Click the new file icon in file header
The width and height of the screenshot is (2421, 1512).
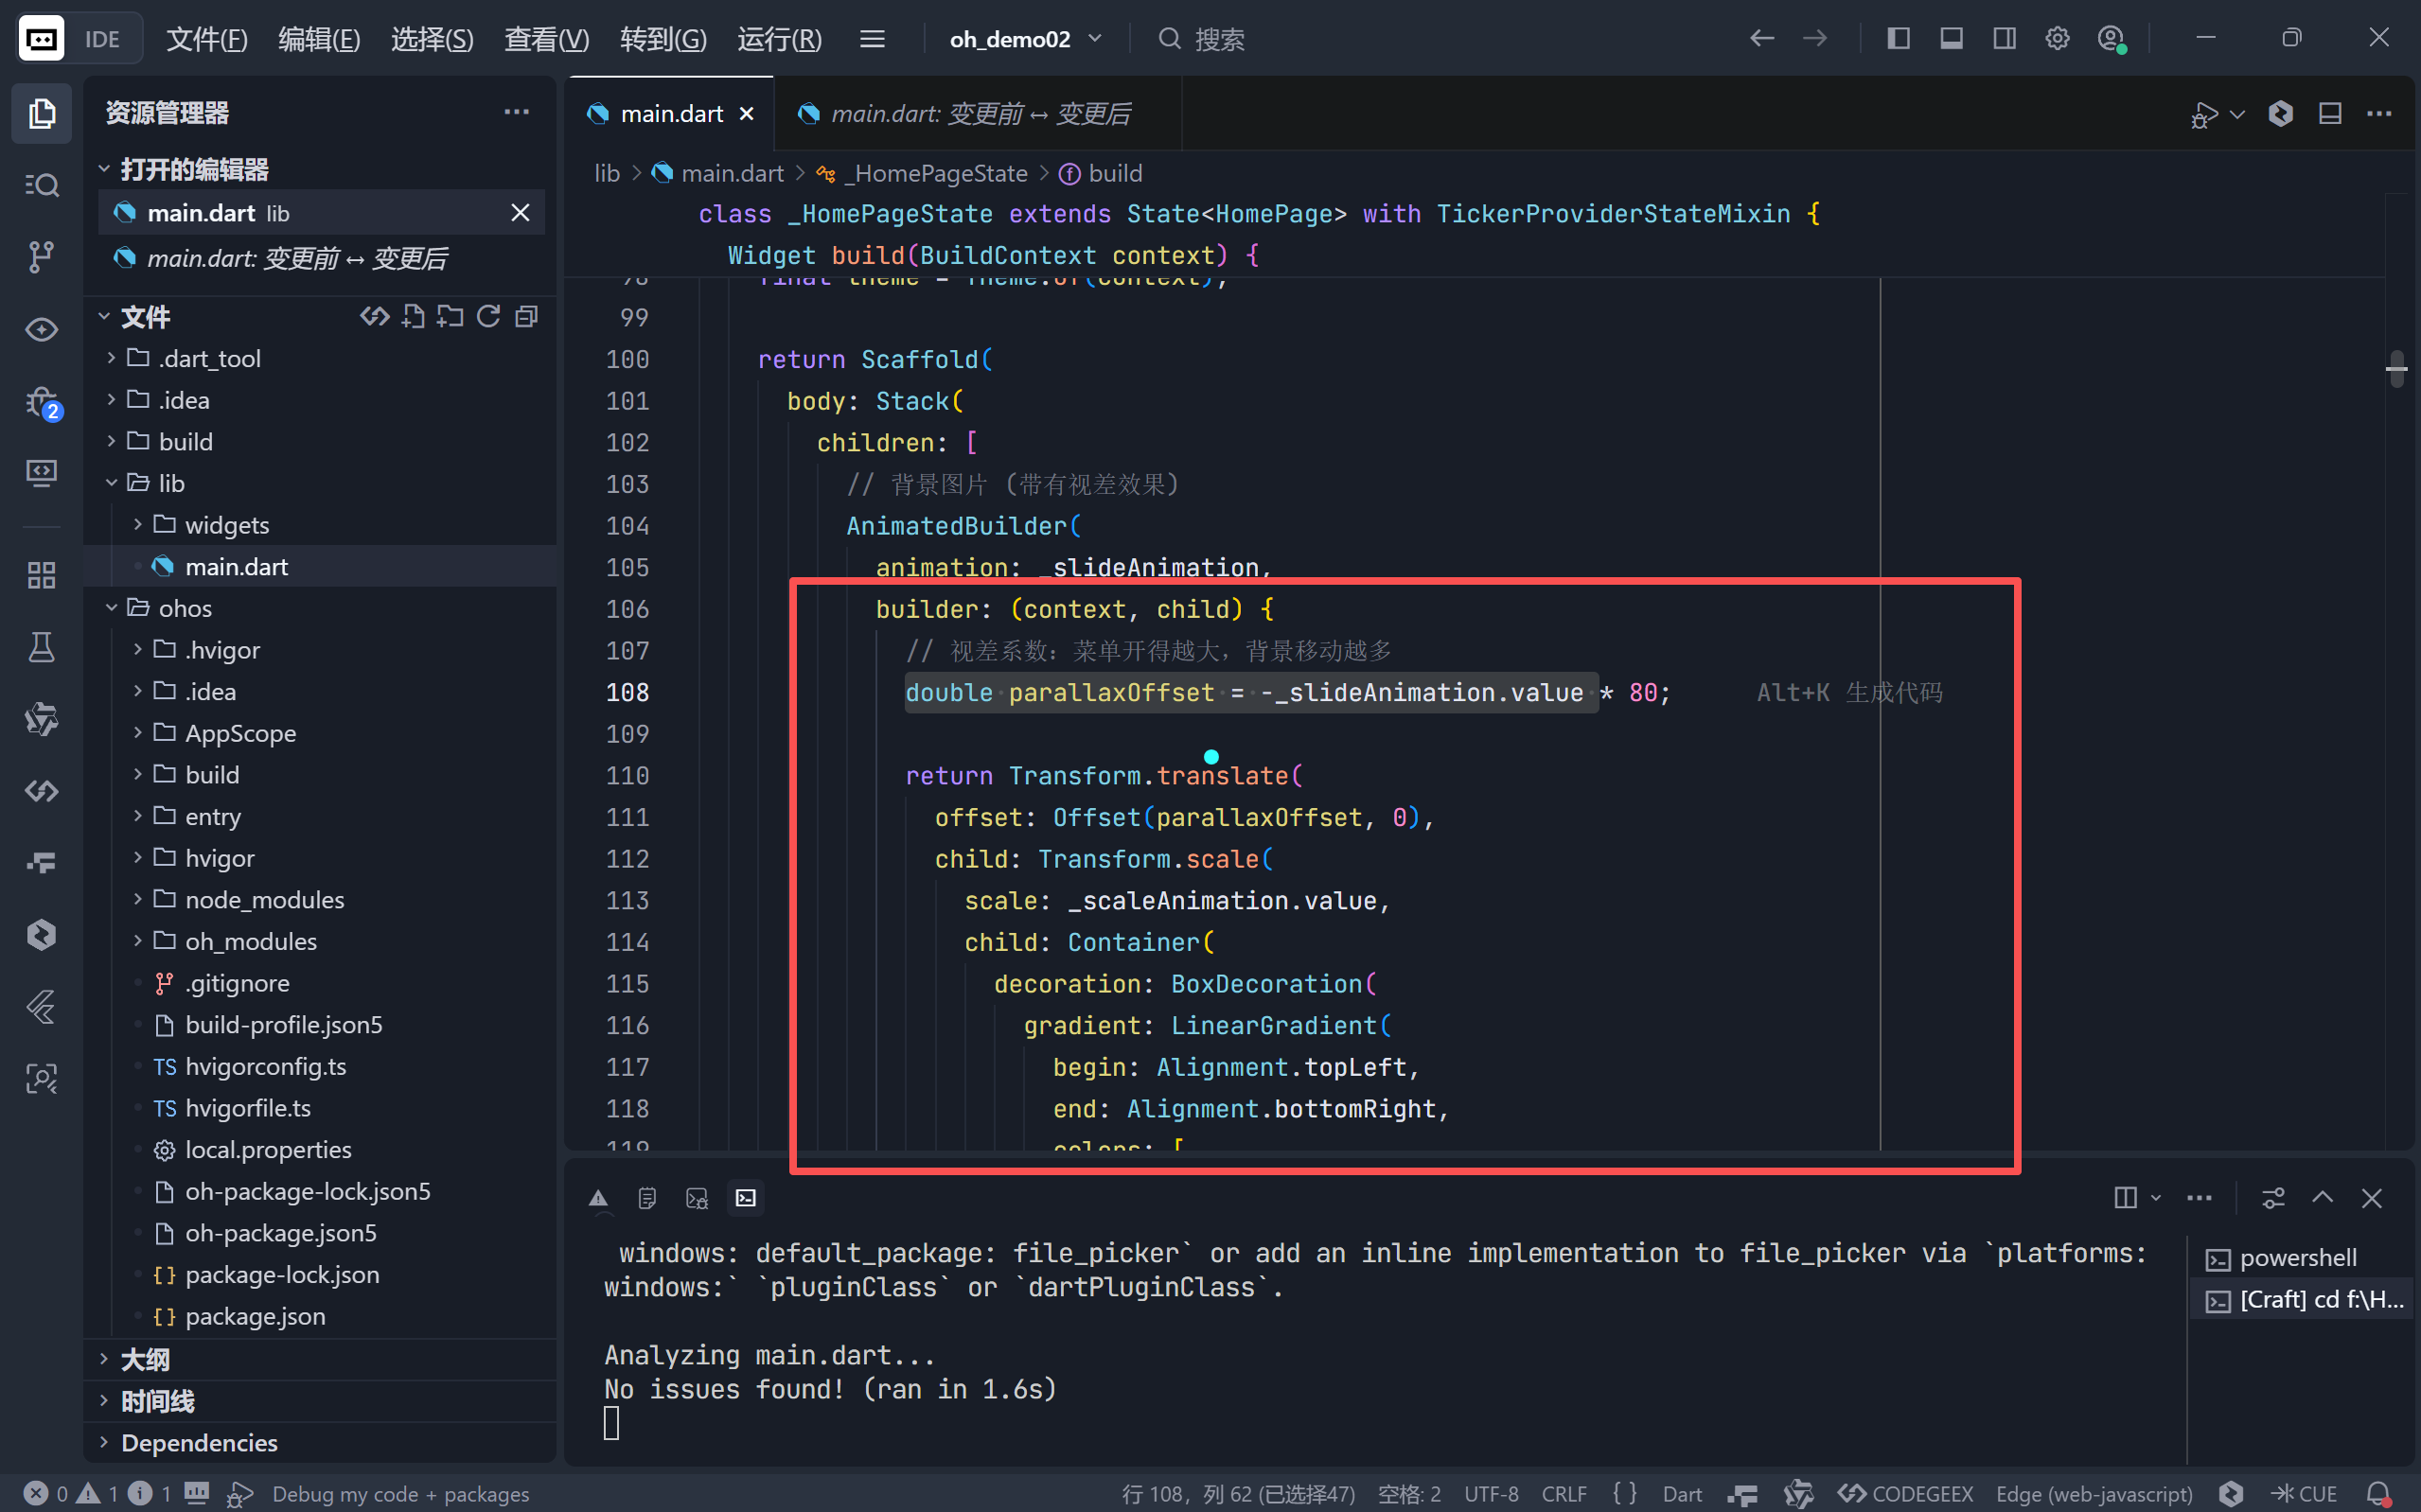click(x=413, y=317)
